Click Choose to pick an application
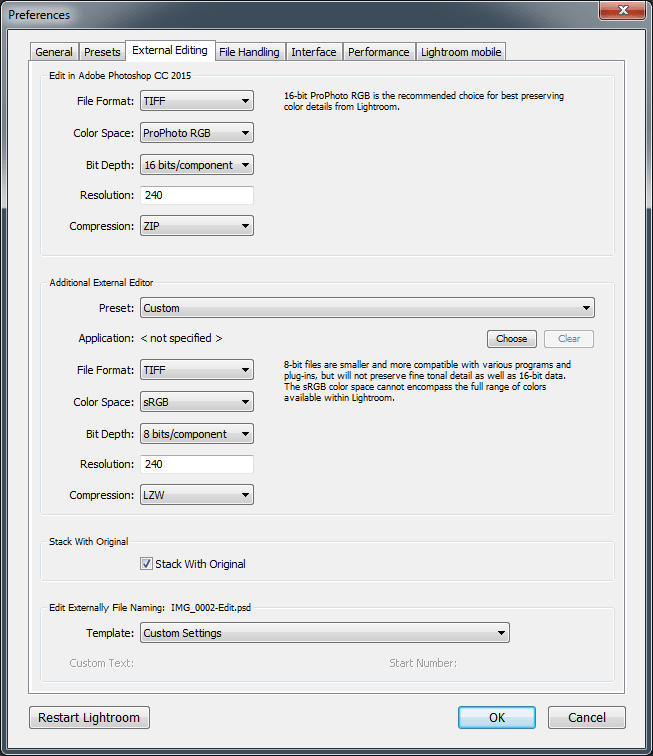Image resolution: width=653 pixels, height=756 pixels. pos(512,338)
